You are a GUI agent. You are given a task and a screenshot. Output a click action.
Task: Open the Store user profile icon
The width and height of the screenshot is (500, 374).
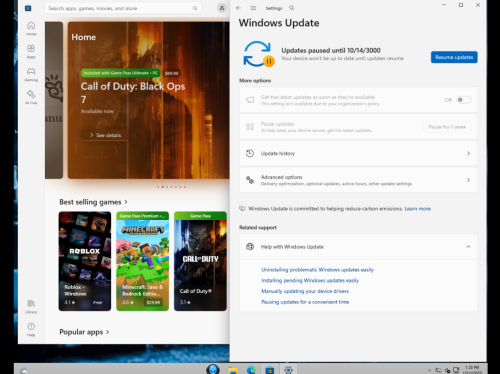tap(222, 8)
